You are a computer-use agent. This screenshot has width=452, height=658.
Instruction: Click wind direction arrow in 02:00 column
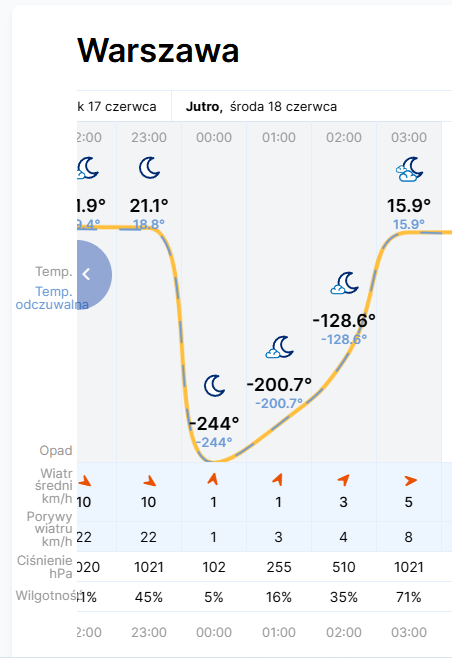click(x=343, y=480)
